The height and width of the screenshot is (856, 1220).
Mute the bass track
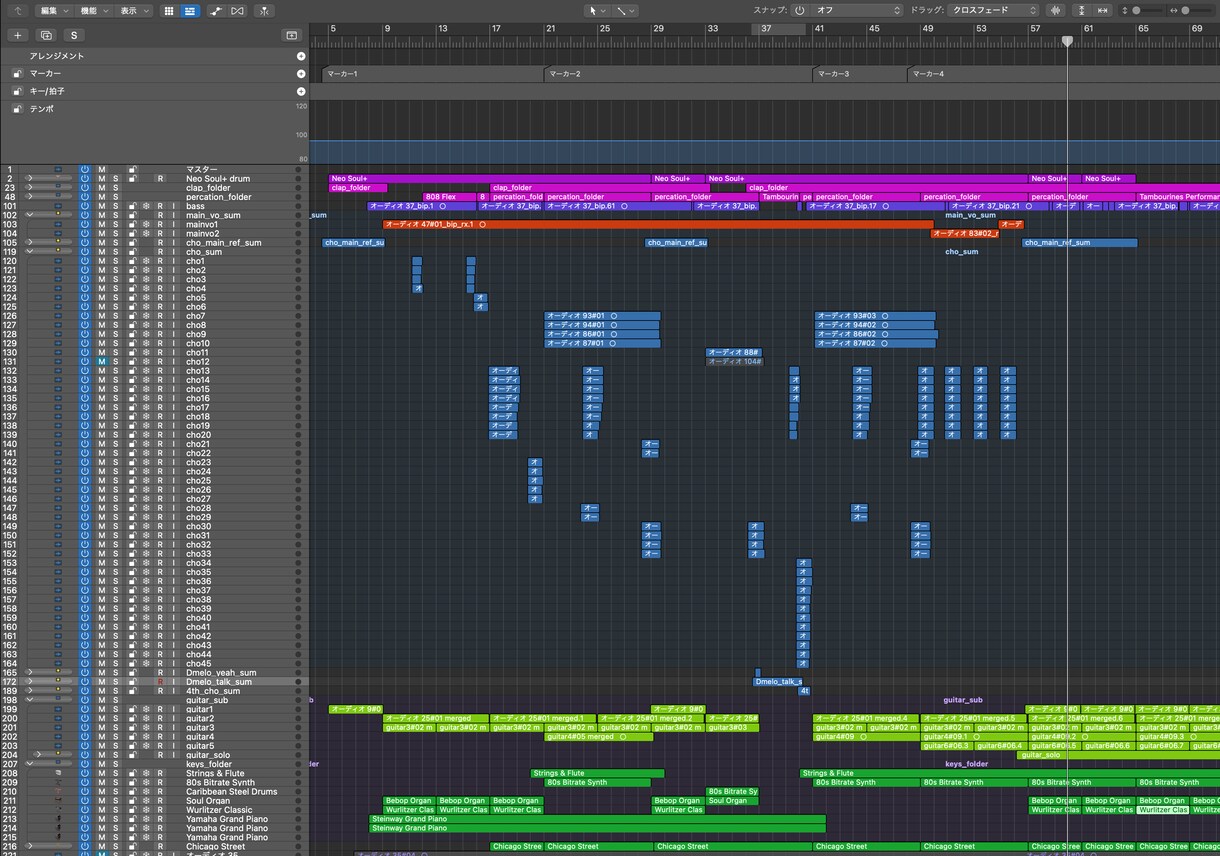pyautogui.click(x=101, y=206)
